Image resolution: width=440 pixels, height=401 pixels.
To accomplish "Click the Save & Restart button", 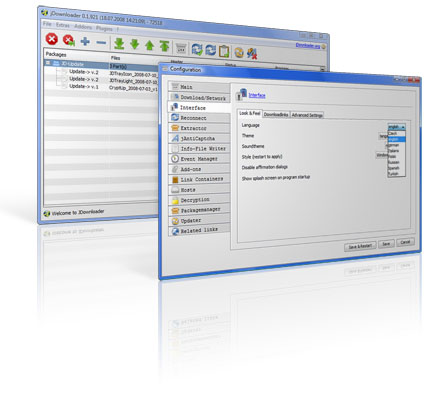I will [360, 246].
